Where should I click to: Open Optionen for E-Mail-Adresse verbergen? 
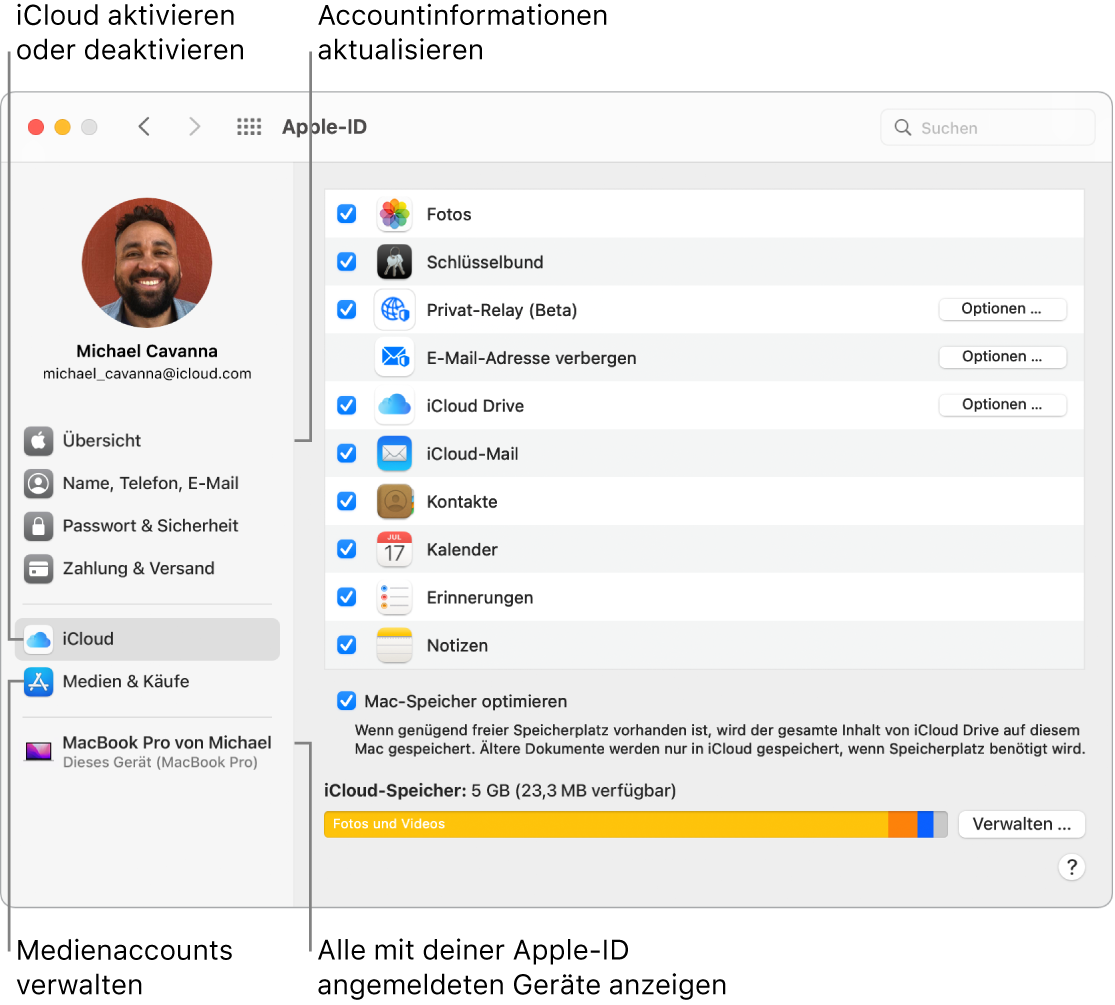click(1002, 357)
